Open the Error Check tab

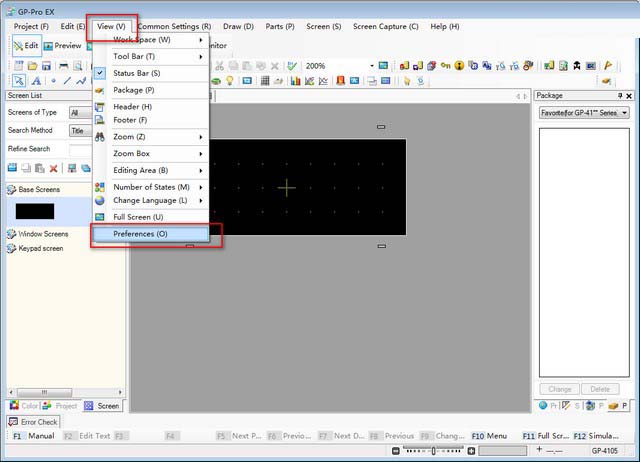tap(33, 422)
